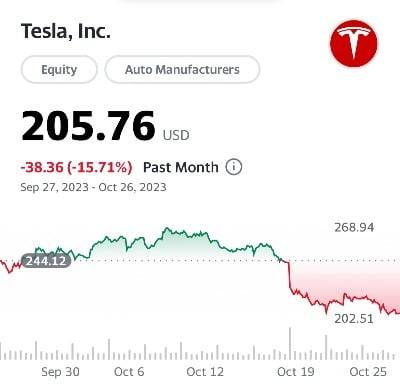Click the 244.12 baseline price badge
Screen dimensions: 400x391
point(46,261)
